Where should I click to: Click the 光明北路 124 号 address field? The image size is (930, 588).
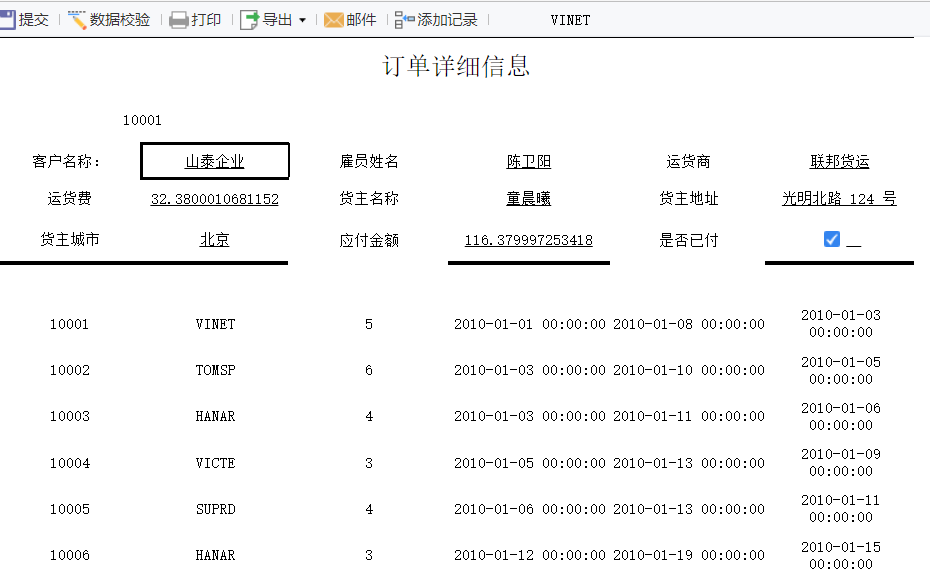[839, 198]
